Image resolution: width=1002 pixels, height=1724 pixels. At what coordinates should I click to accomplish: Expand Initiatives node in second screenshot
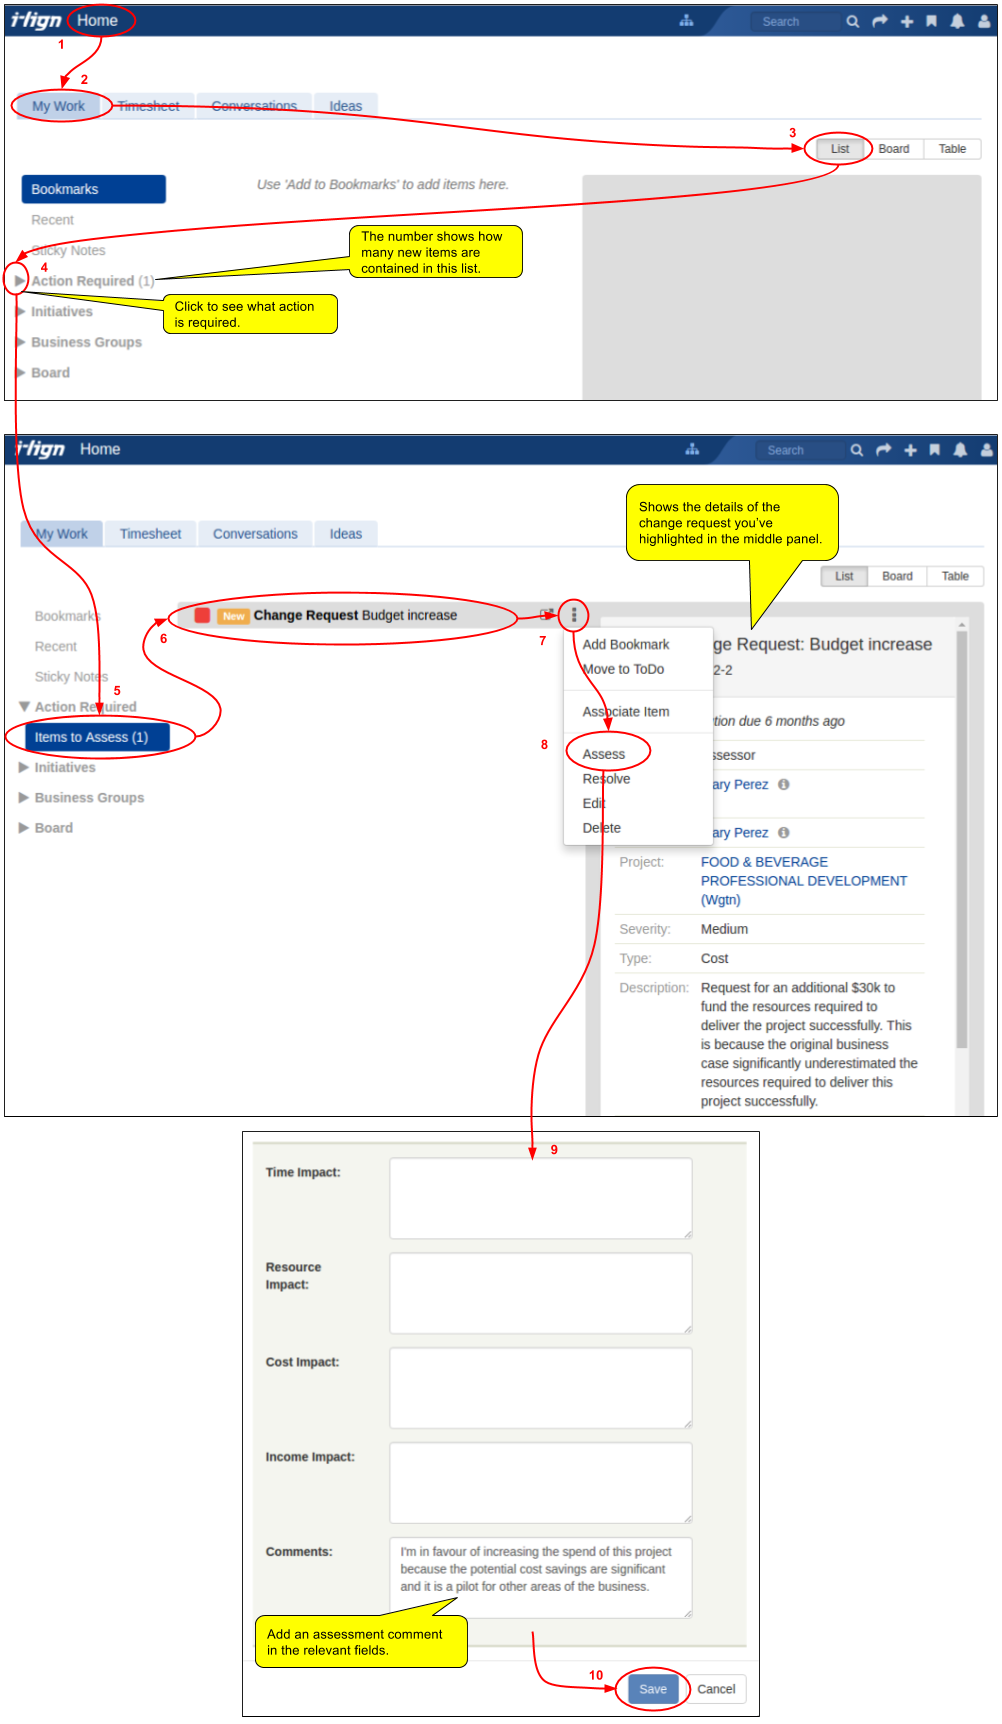point(24,768)
